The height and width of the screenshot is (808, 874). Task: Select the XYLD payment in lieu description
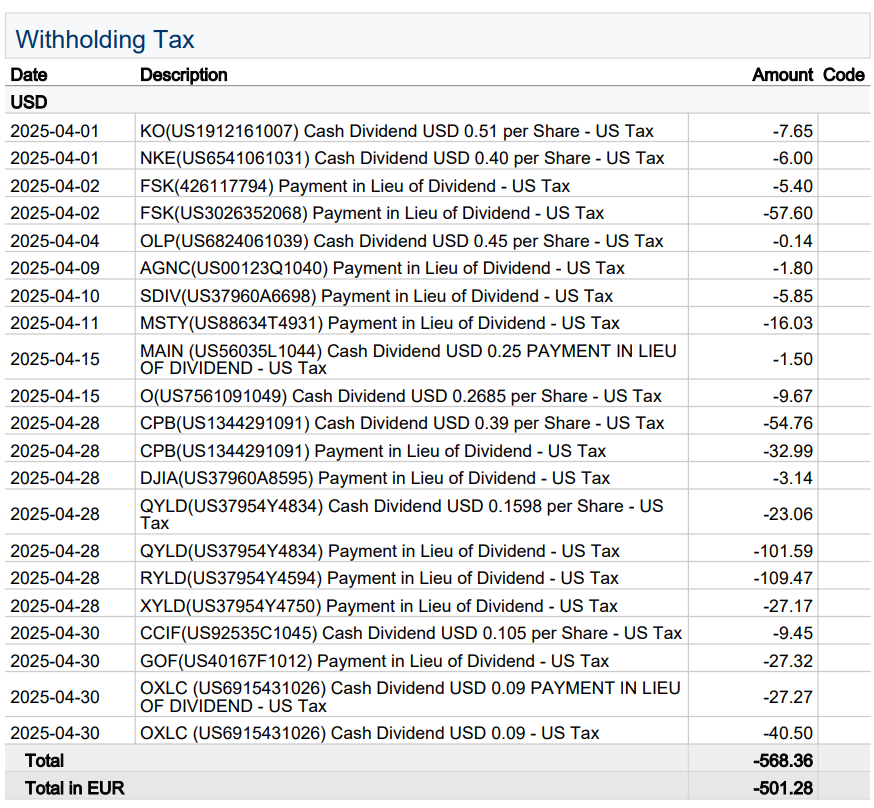379,606
